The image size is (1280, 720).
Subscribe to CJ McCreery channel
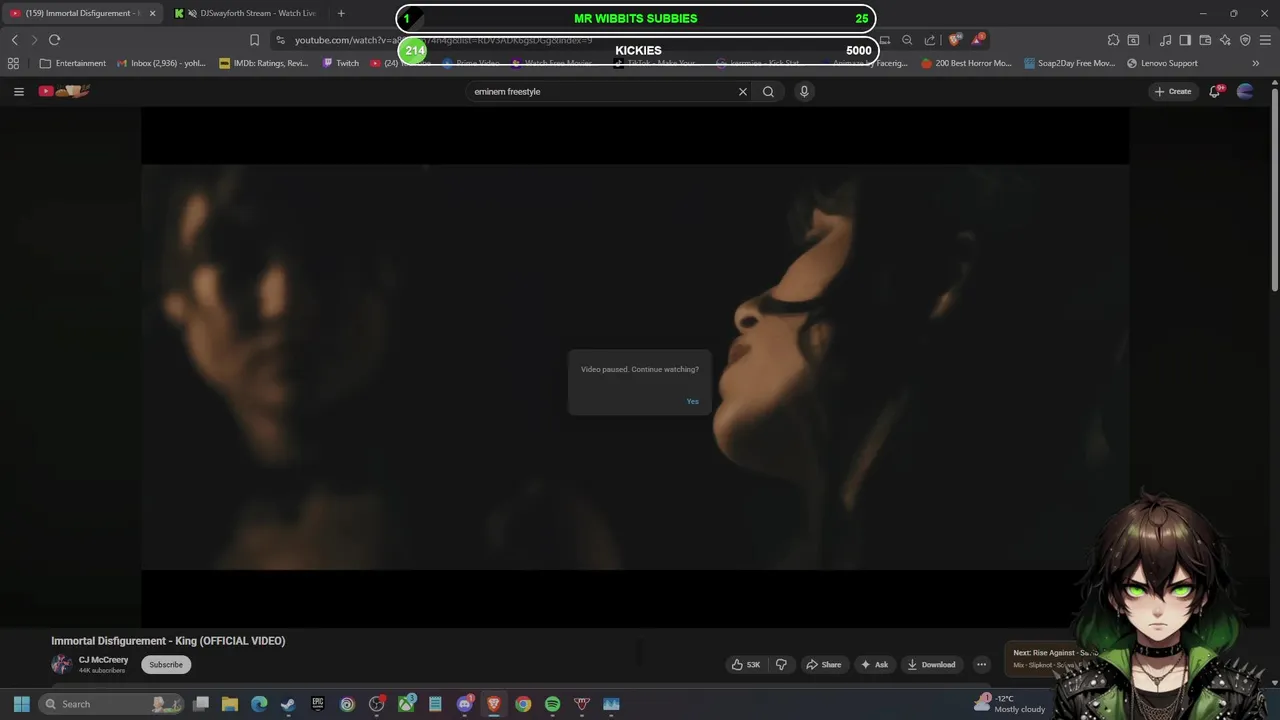(166, 664)
